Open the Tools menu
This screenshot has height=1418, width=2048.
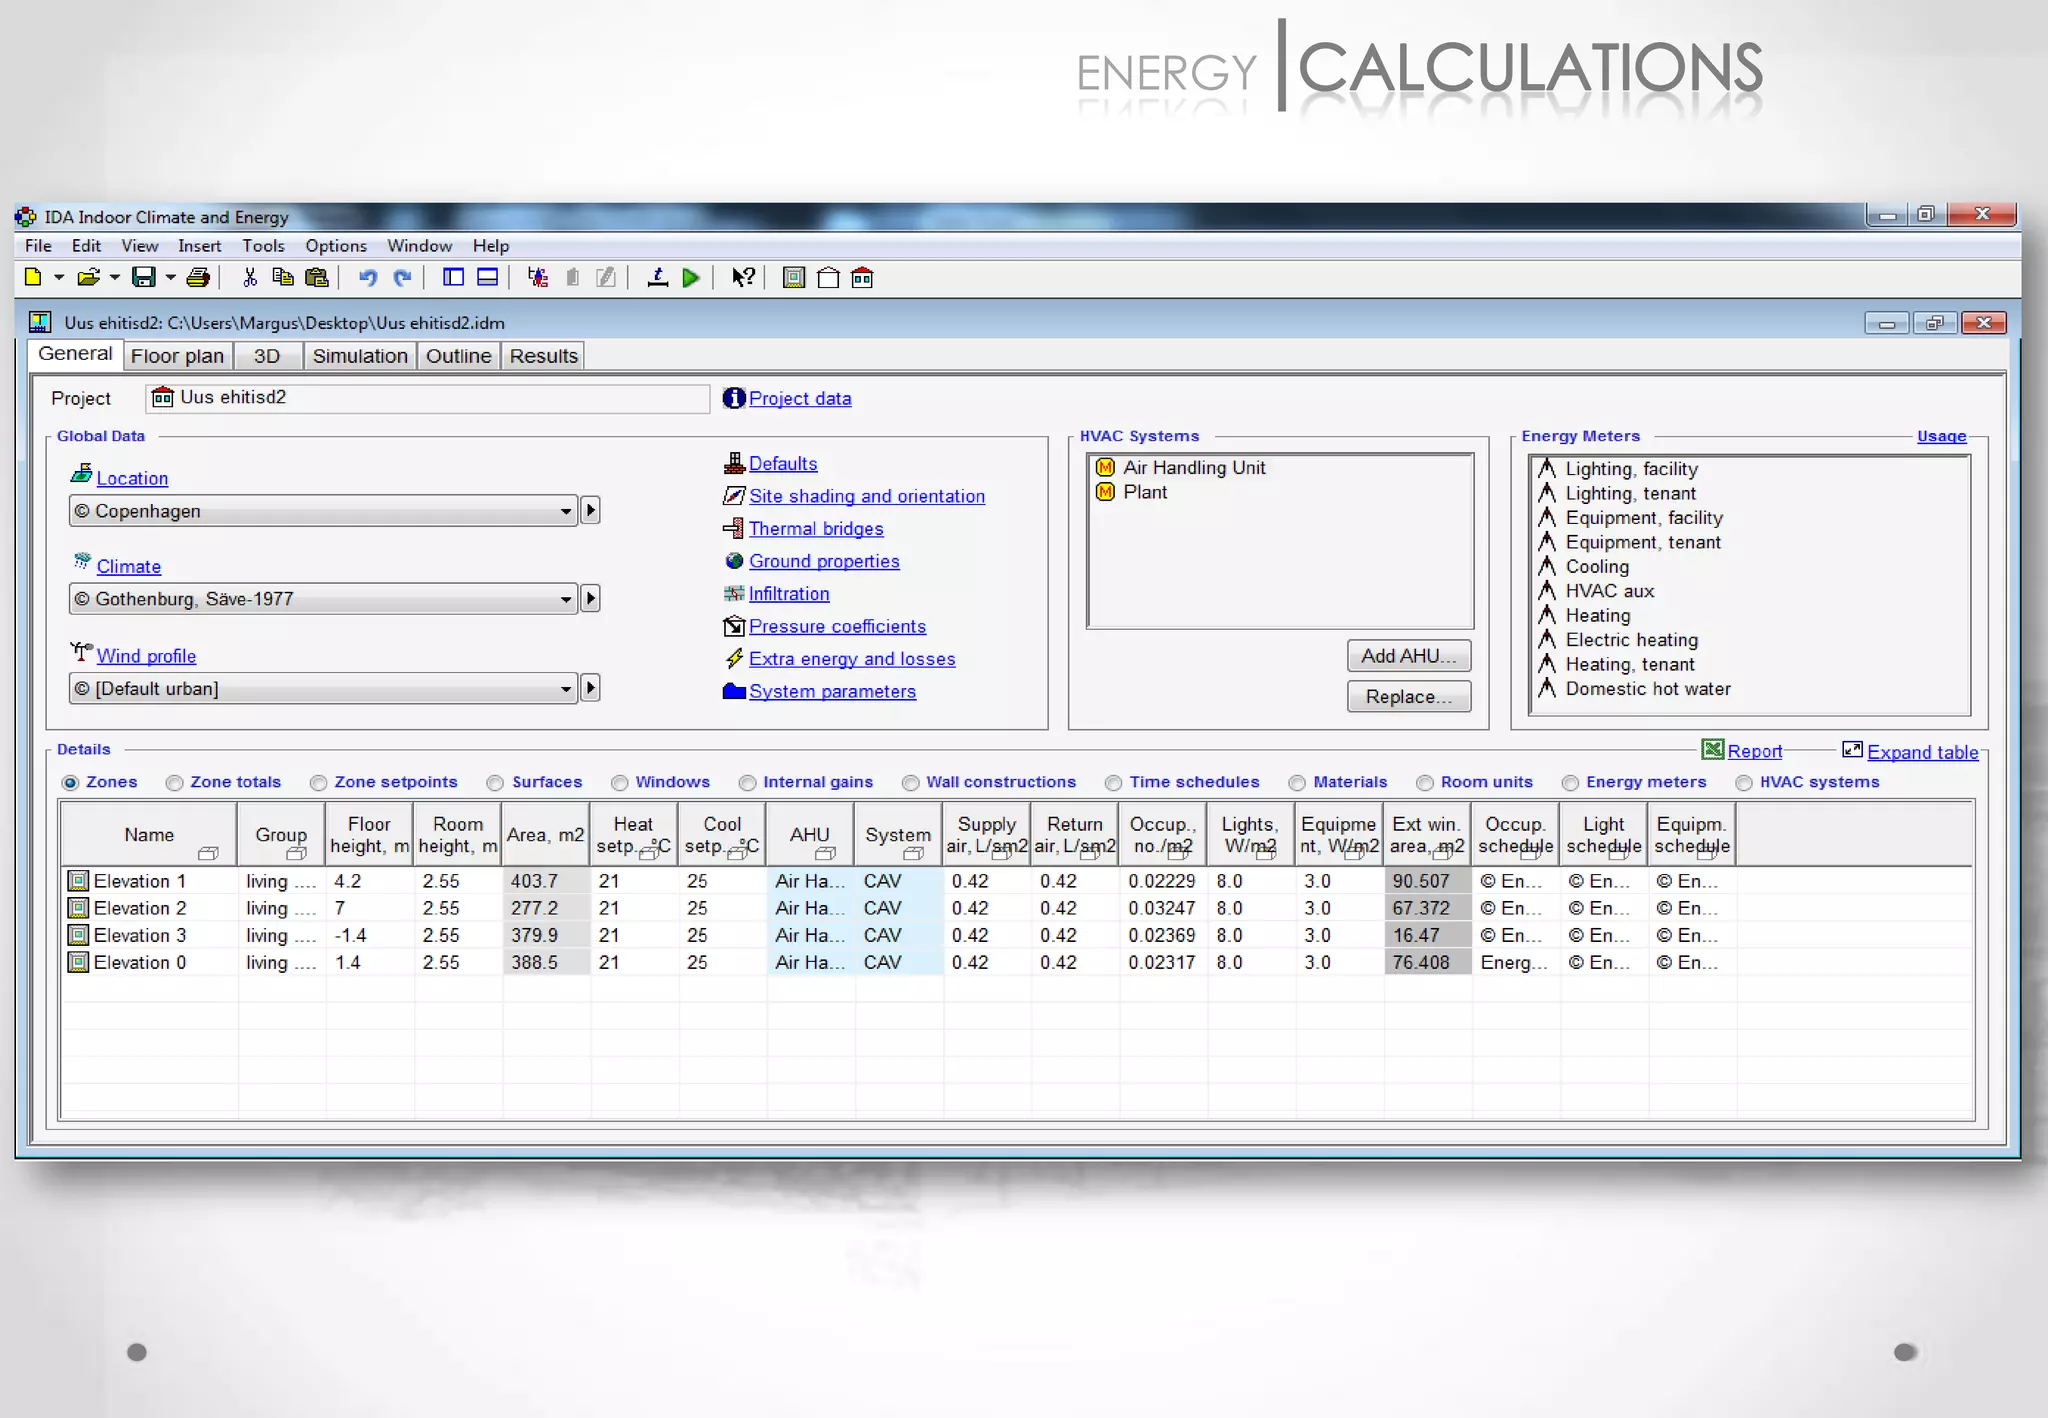pyautogui.click(x=263, y=246)
